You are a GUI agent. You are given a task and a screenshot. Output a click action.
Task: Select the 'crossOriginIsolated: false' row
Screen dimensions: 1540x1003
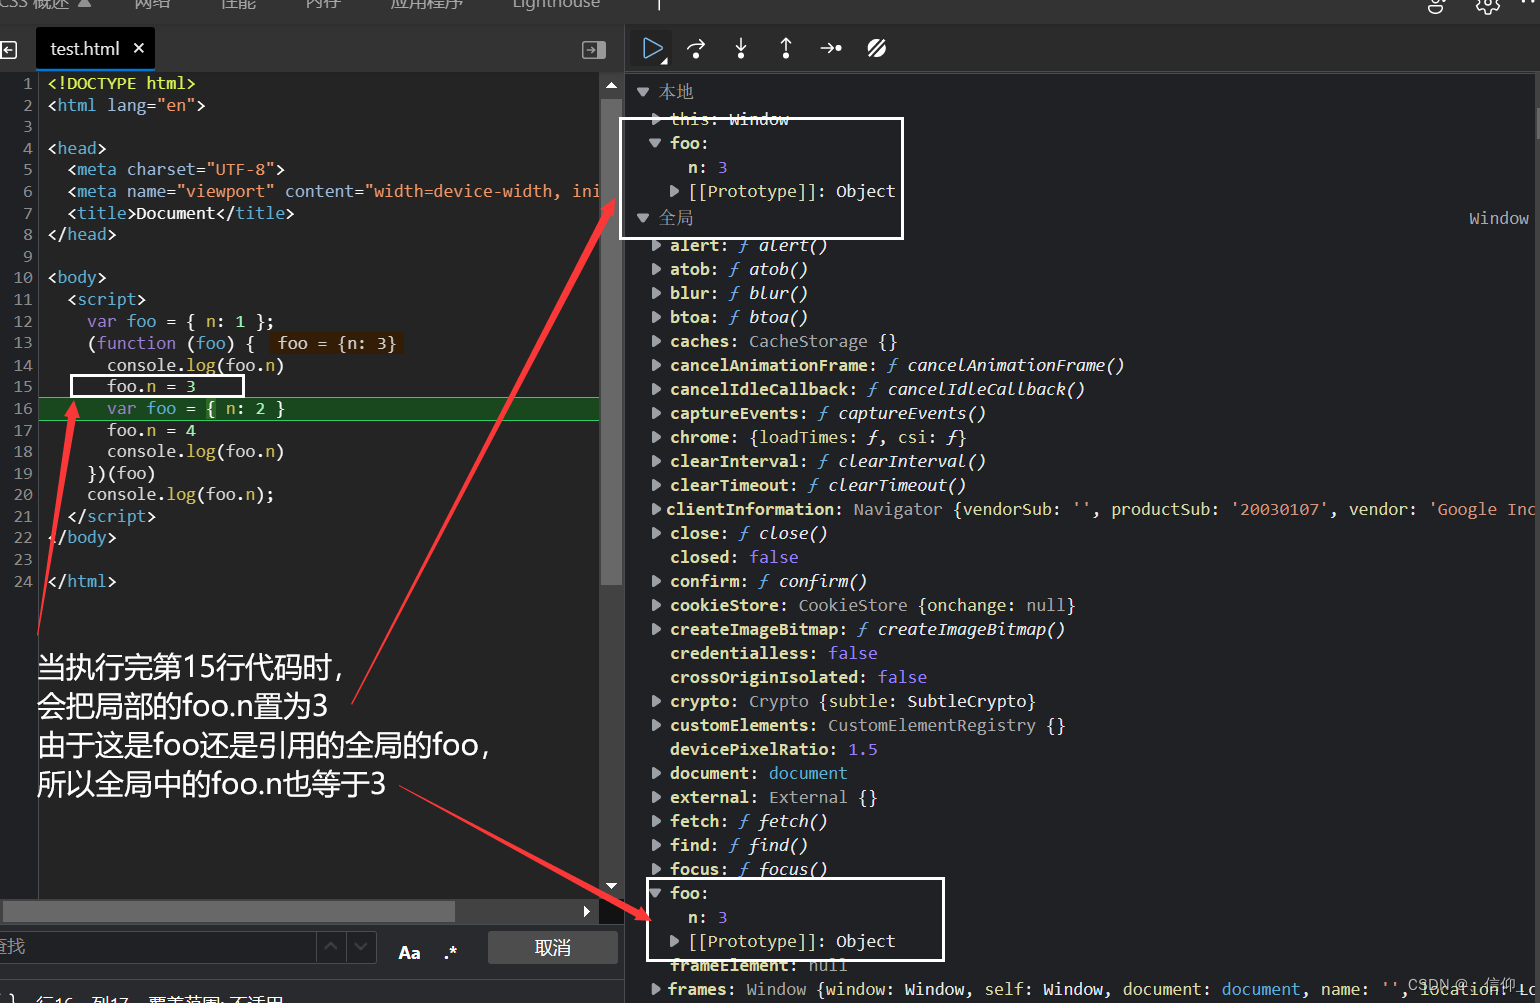pos(798,677)
